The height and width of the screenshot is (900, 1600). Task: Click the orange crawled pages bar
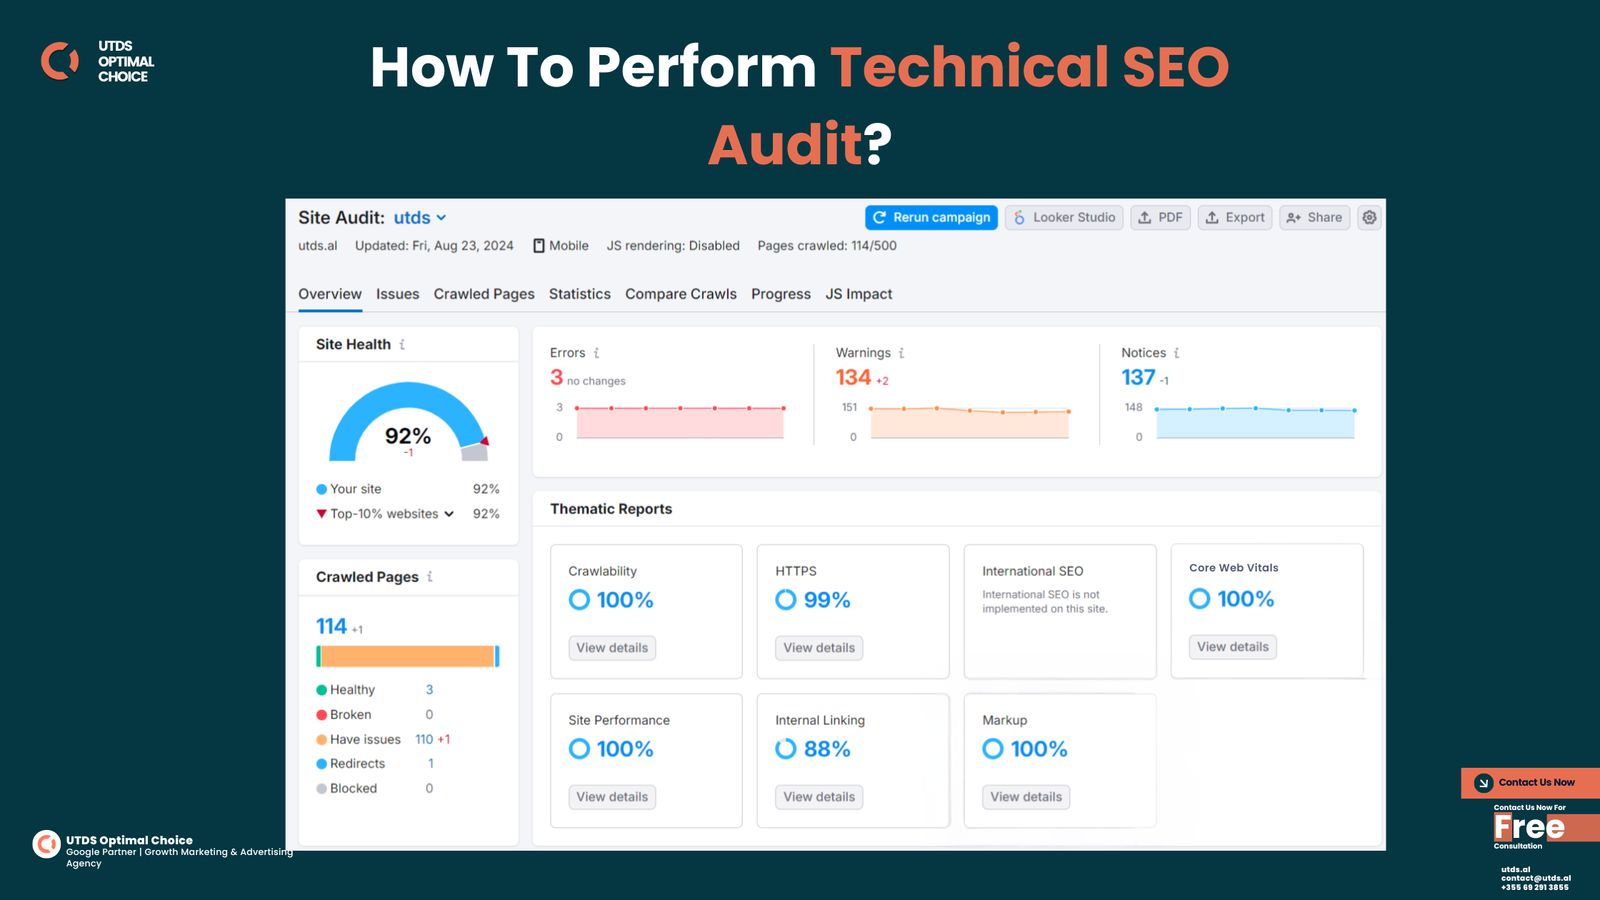coord(407,656)
